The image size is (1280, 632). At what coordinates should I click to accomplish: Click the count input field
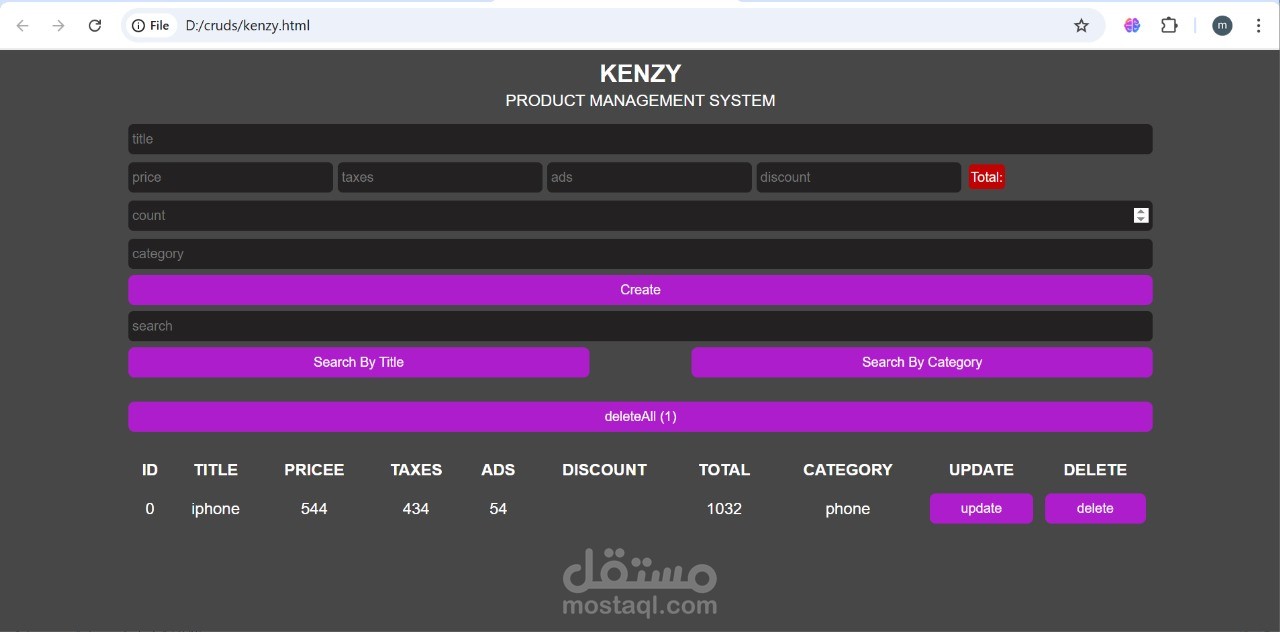click(640, 216)
